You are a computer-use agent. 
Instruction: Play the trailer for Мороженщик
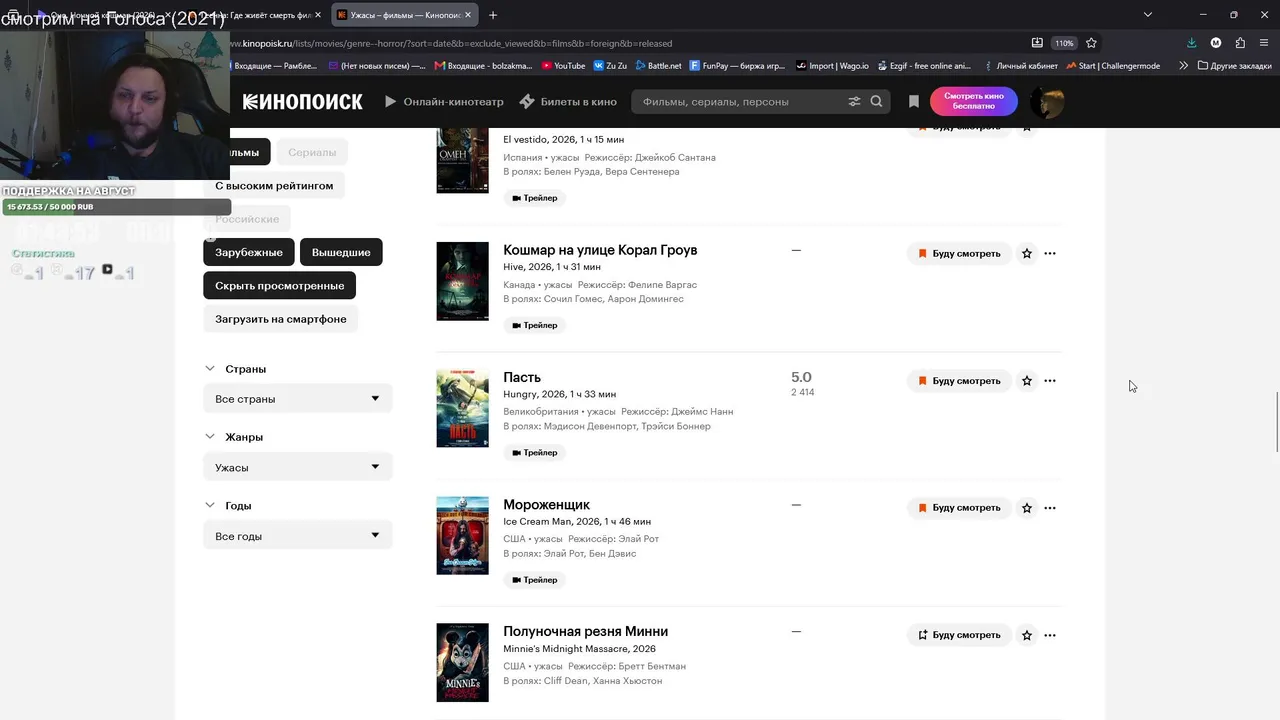click(535, 580)
